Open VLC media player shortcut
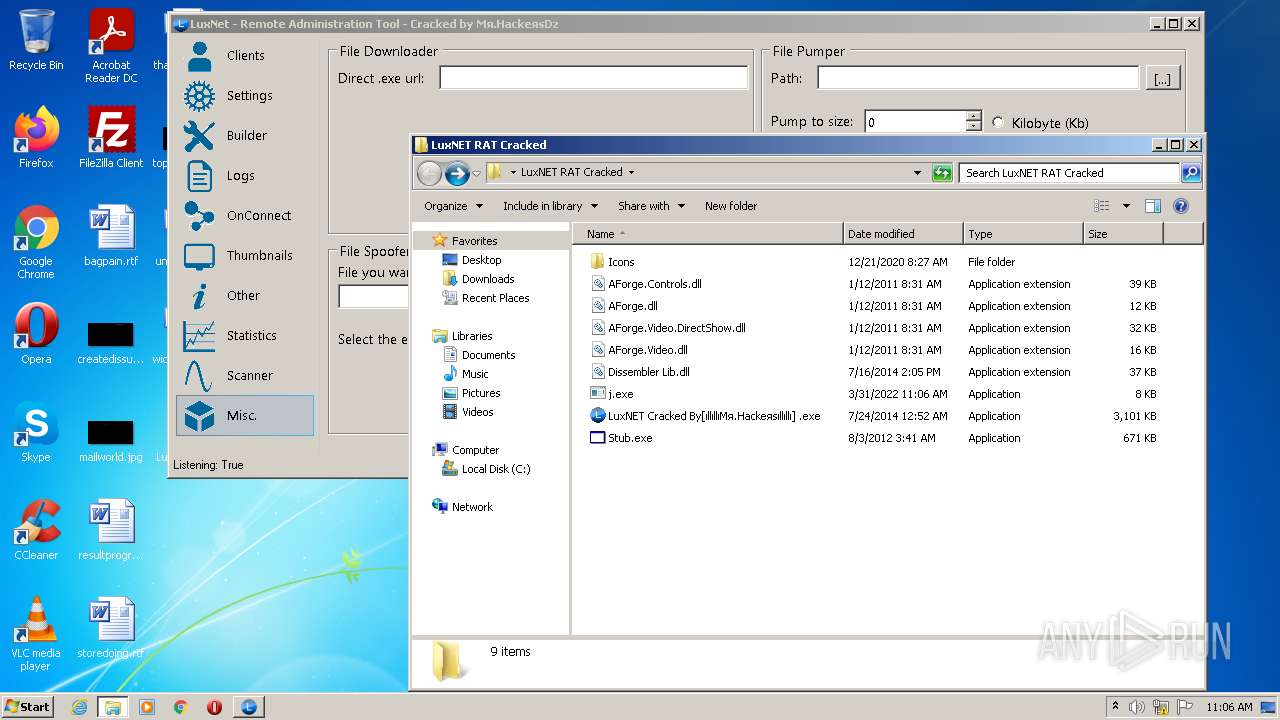This screenshot has height=720, width=1280. [36, 634]
